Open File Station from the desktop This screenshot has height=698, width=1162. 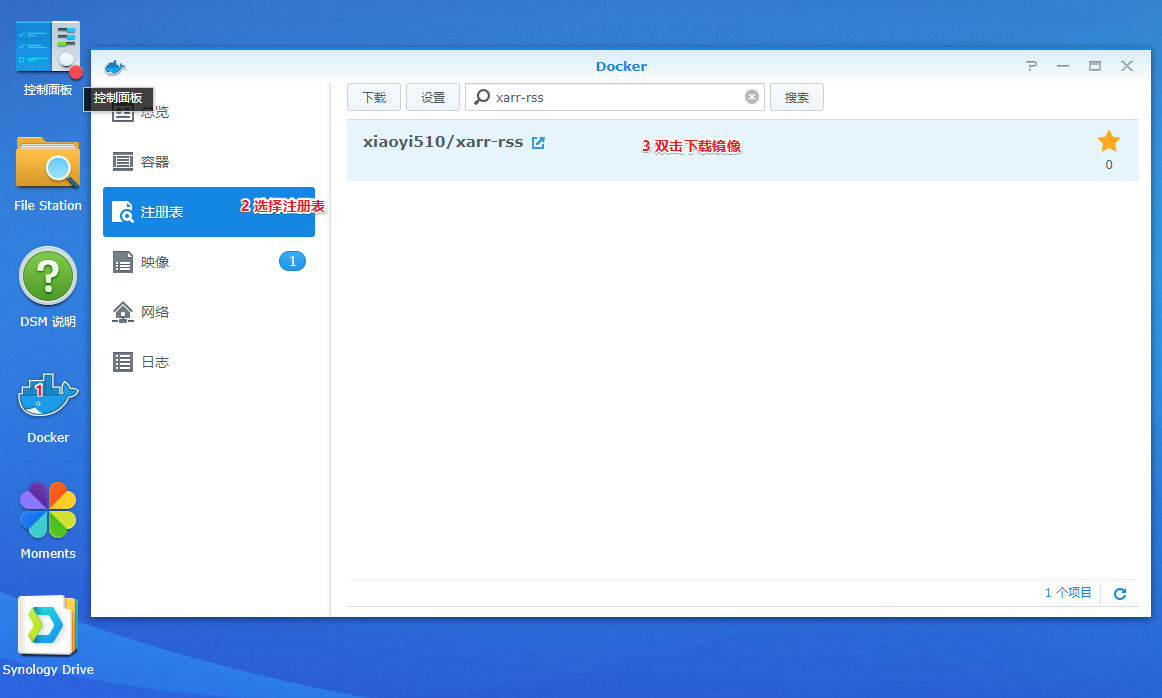point(47,161)
